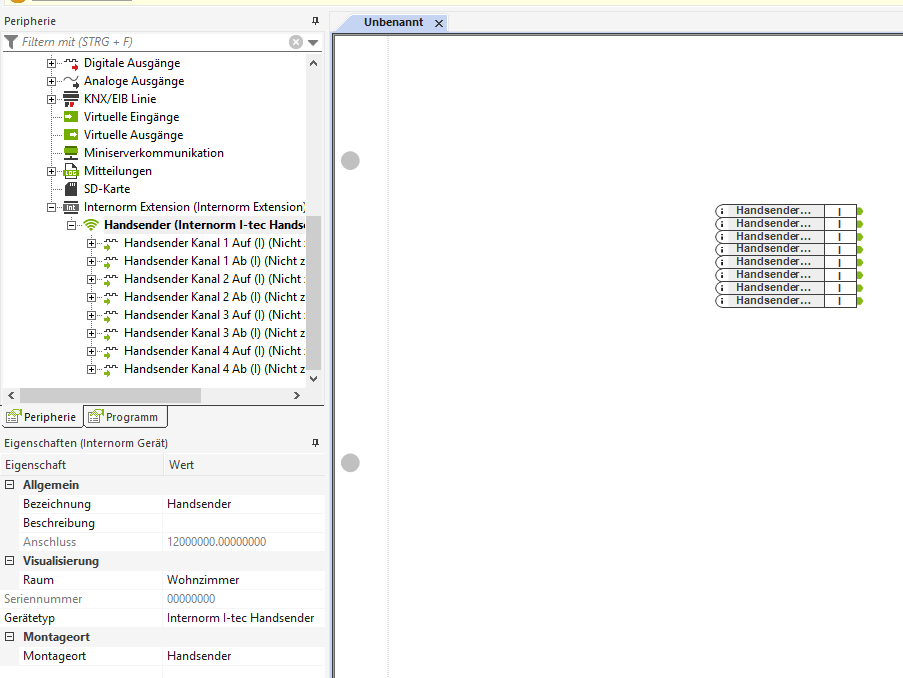Pin the Peripherie panel
Image resolution: width=903 pixels, height=678 pixels.
[315, 21]
